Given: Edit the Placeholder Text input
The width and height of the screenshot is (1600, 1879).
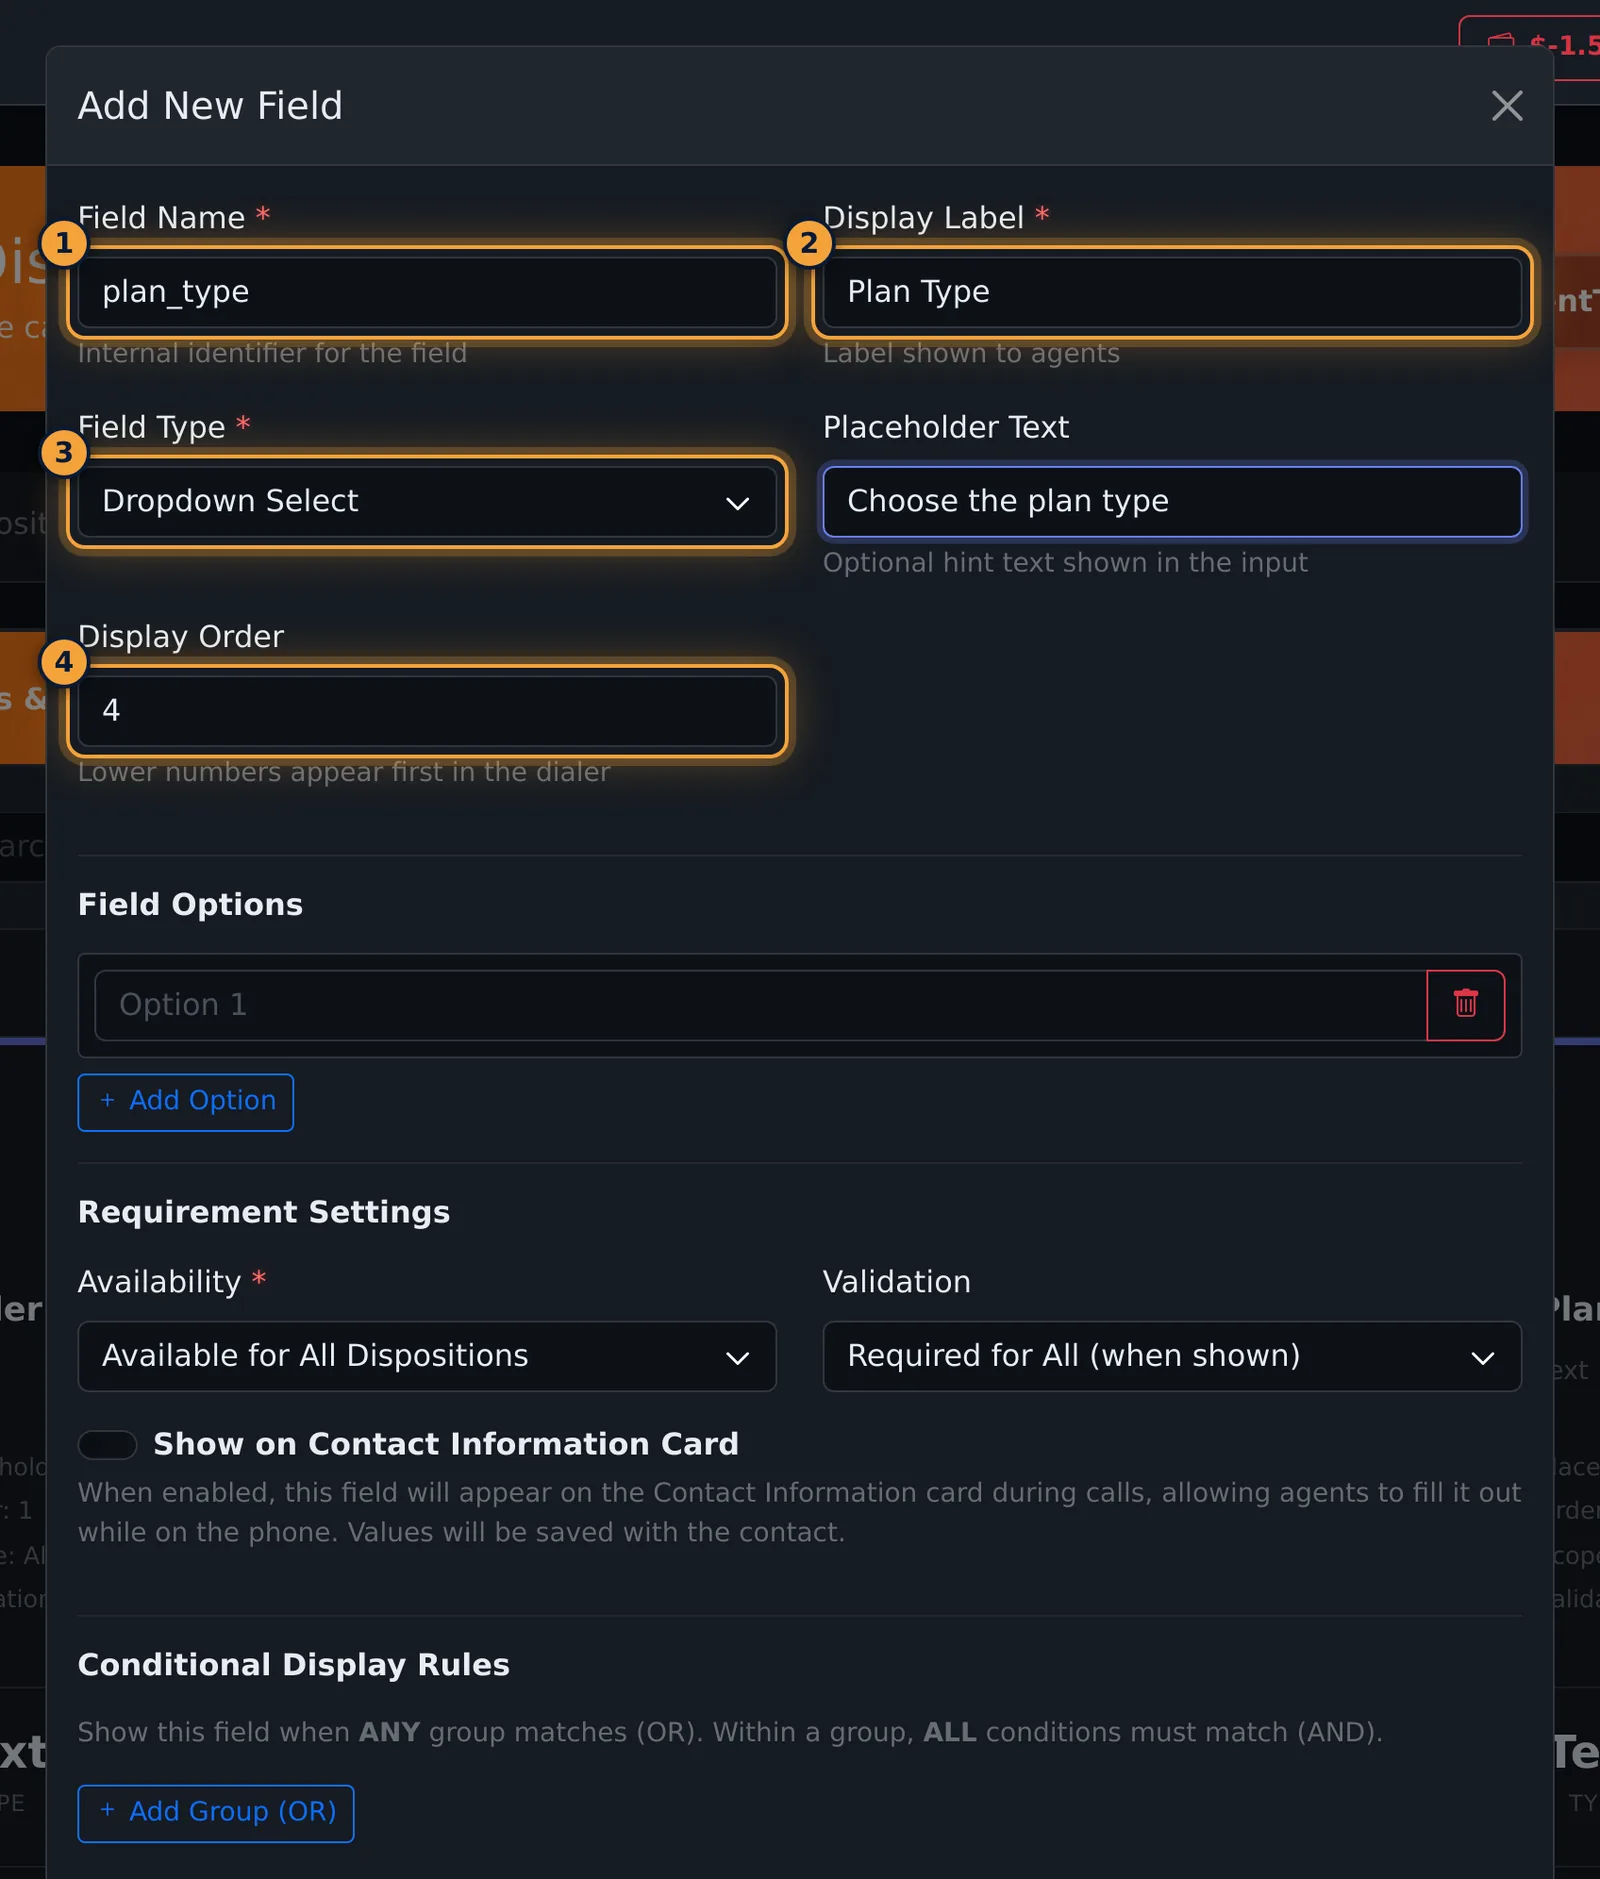Looking at the screenshot, I should [1172, 502].
